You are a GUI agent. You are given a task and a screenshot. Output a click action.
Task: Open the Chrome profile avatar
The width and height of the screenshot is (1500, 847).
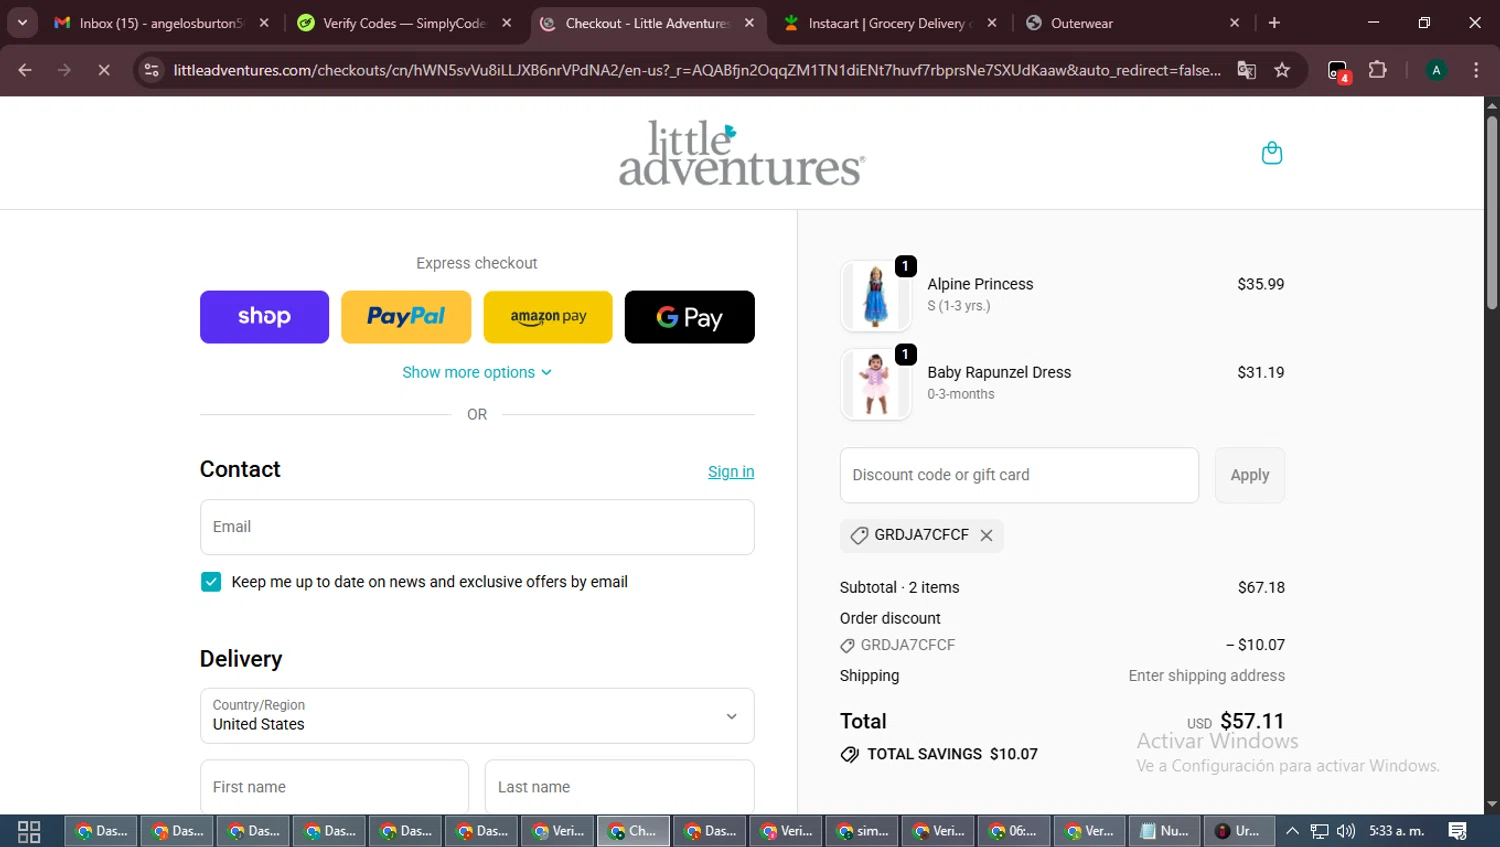pos(1436,70)
